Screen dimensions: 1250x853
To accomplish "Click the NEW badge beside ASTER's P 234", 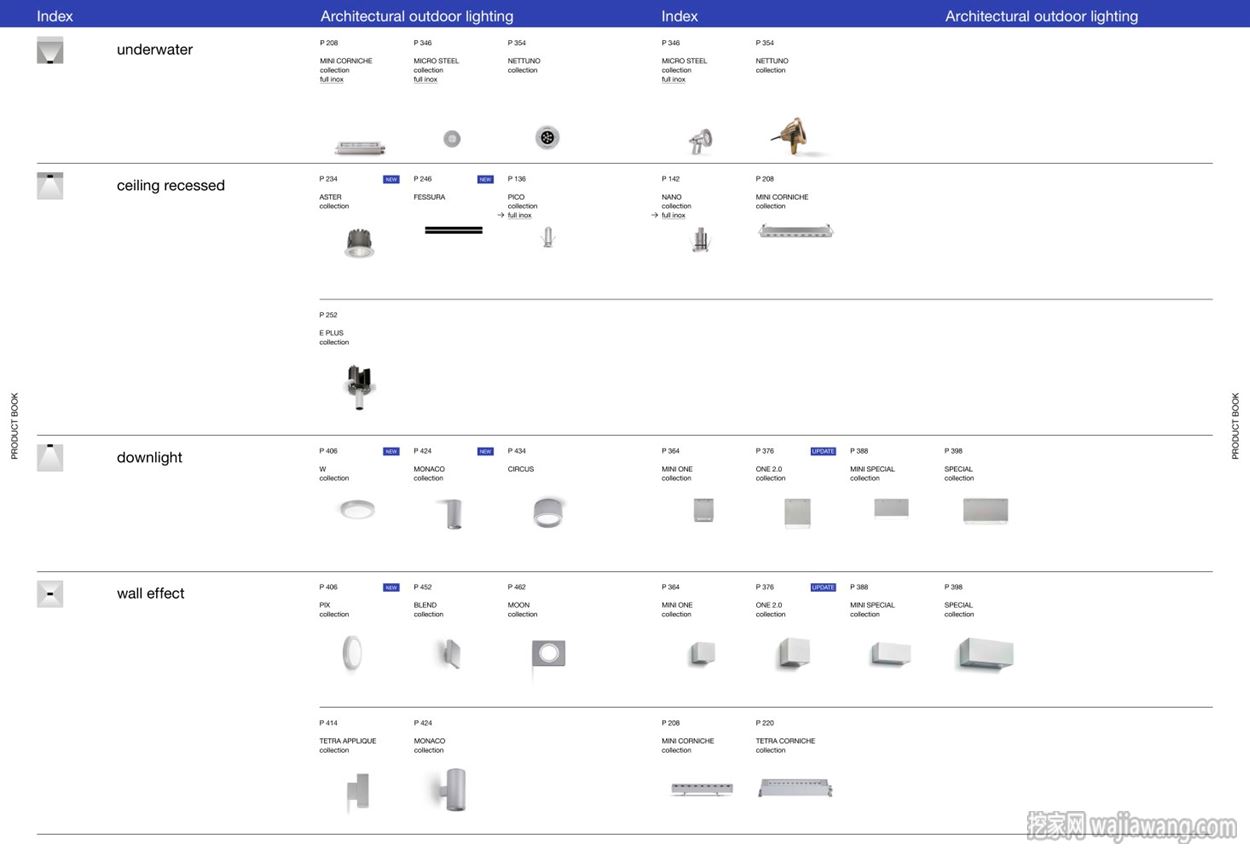I will point(391,180).
